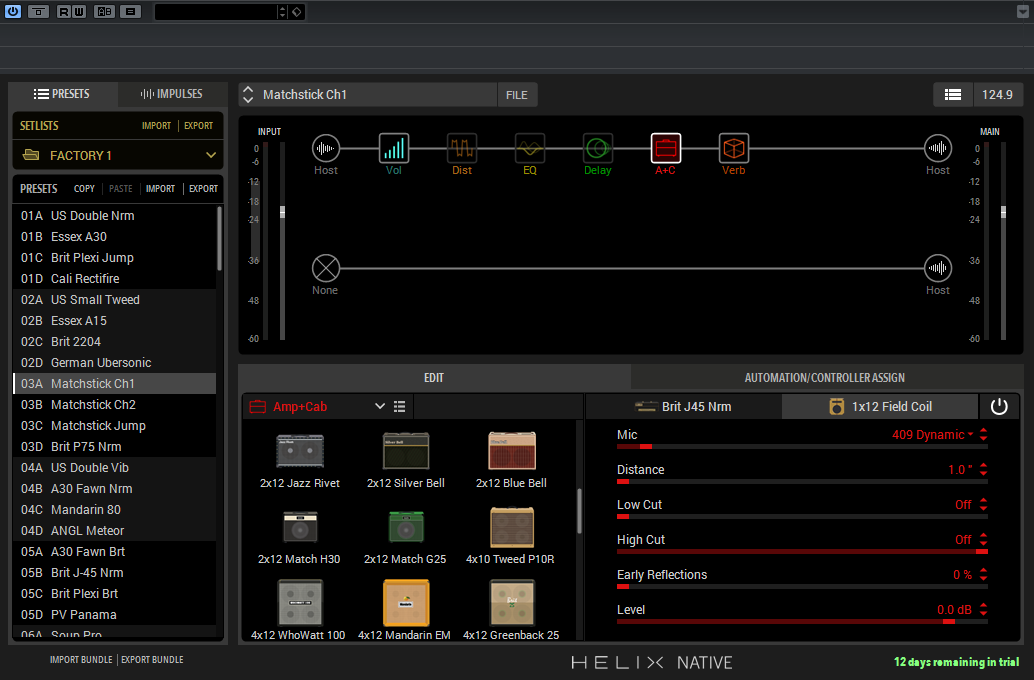Open the preset list view icon near tempo

tap(953, 95)
